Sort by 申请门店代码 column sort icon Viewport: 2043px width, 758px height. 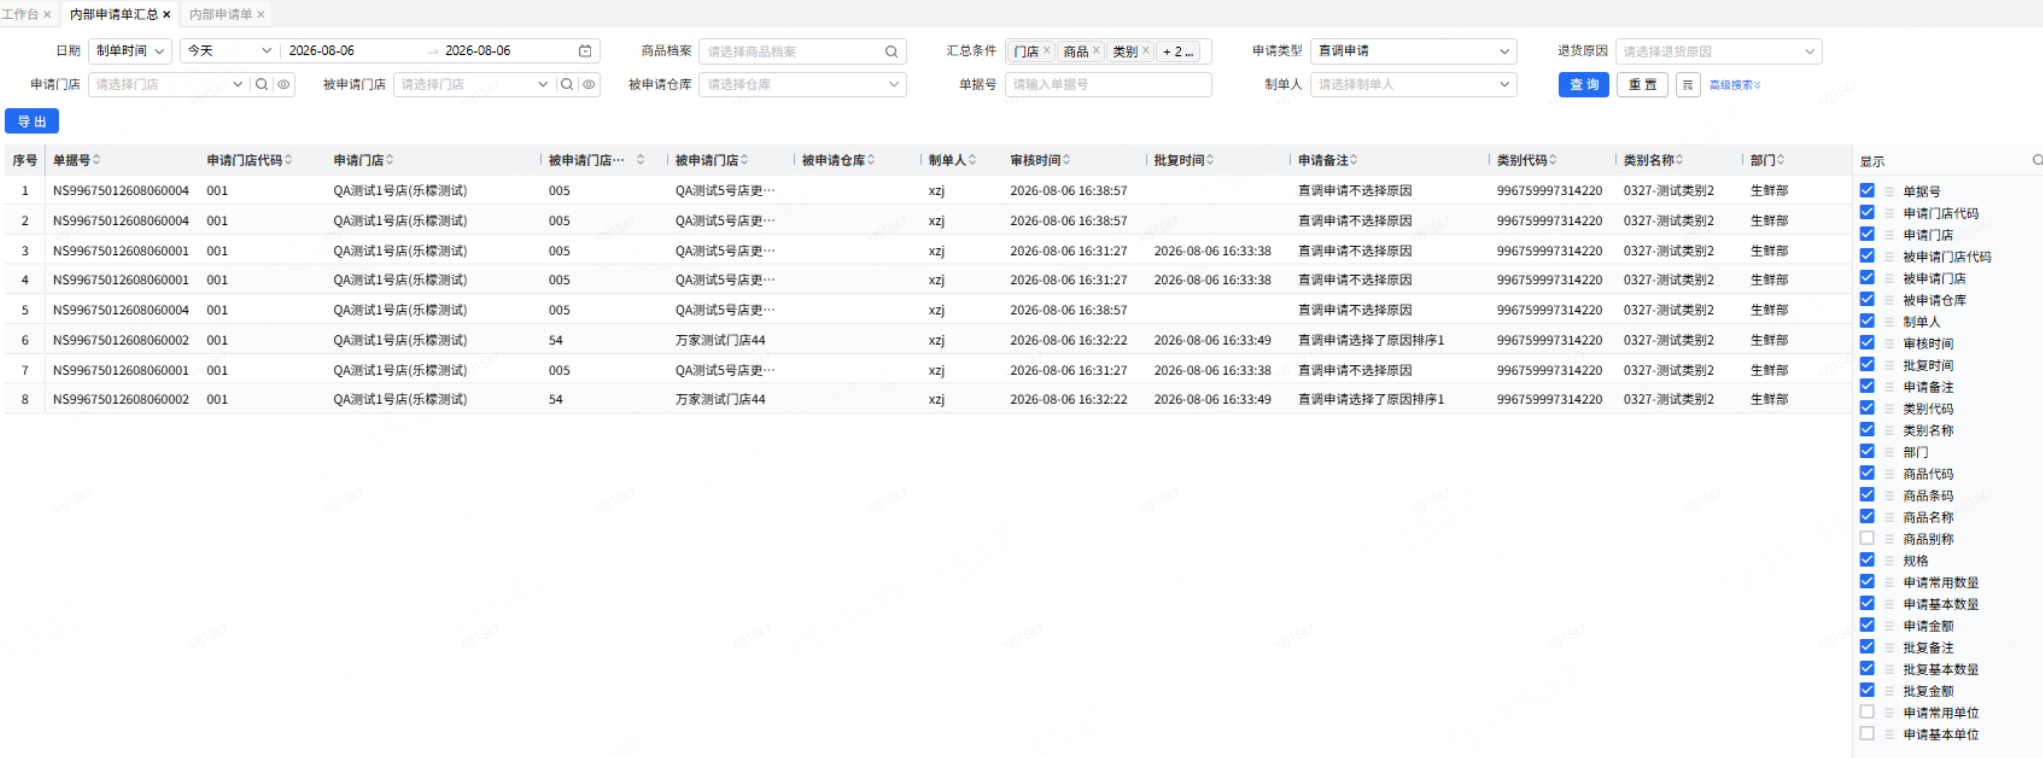click(288, 160)
